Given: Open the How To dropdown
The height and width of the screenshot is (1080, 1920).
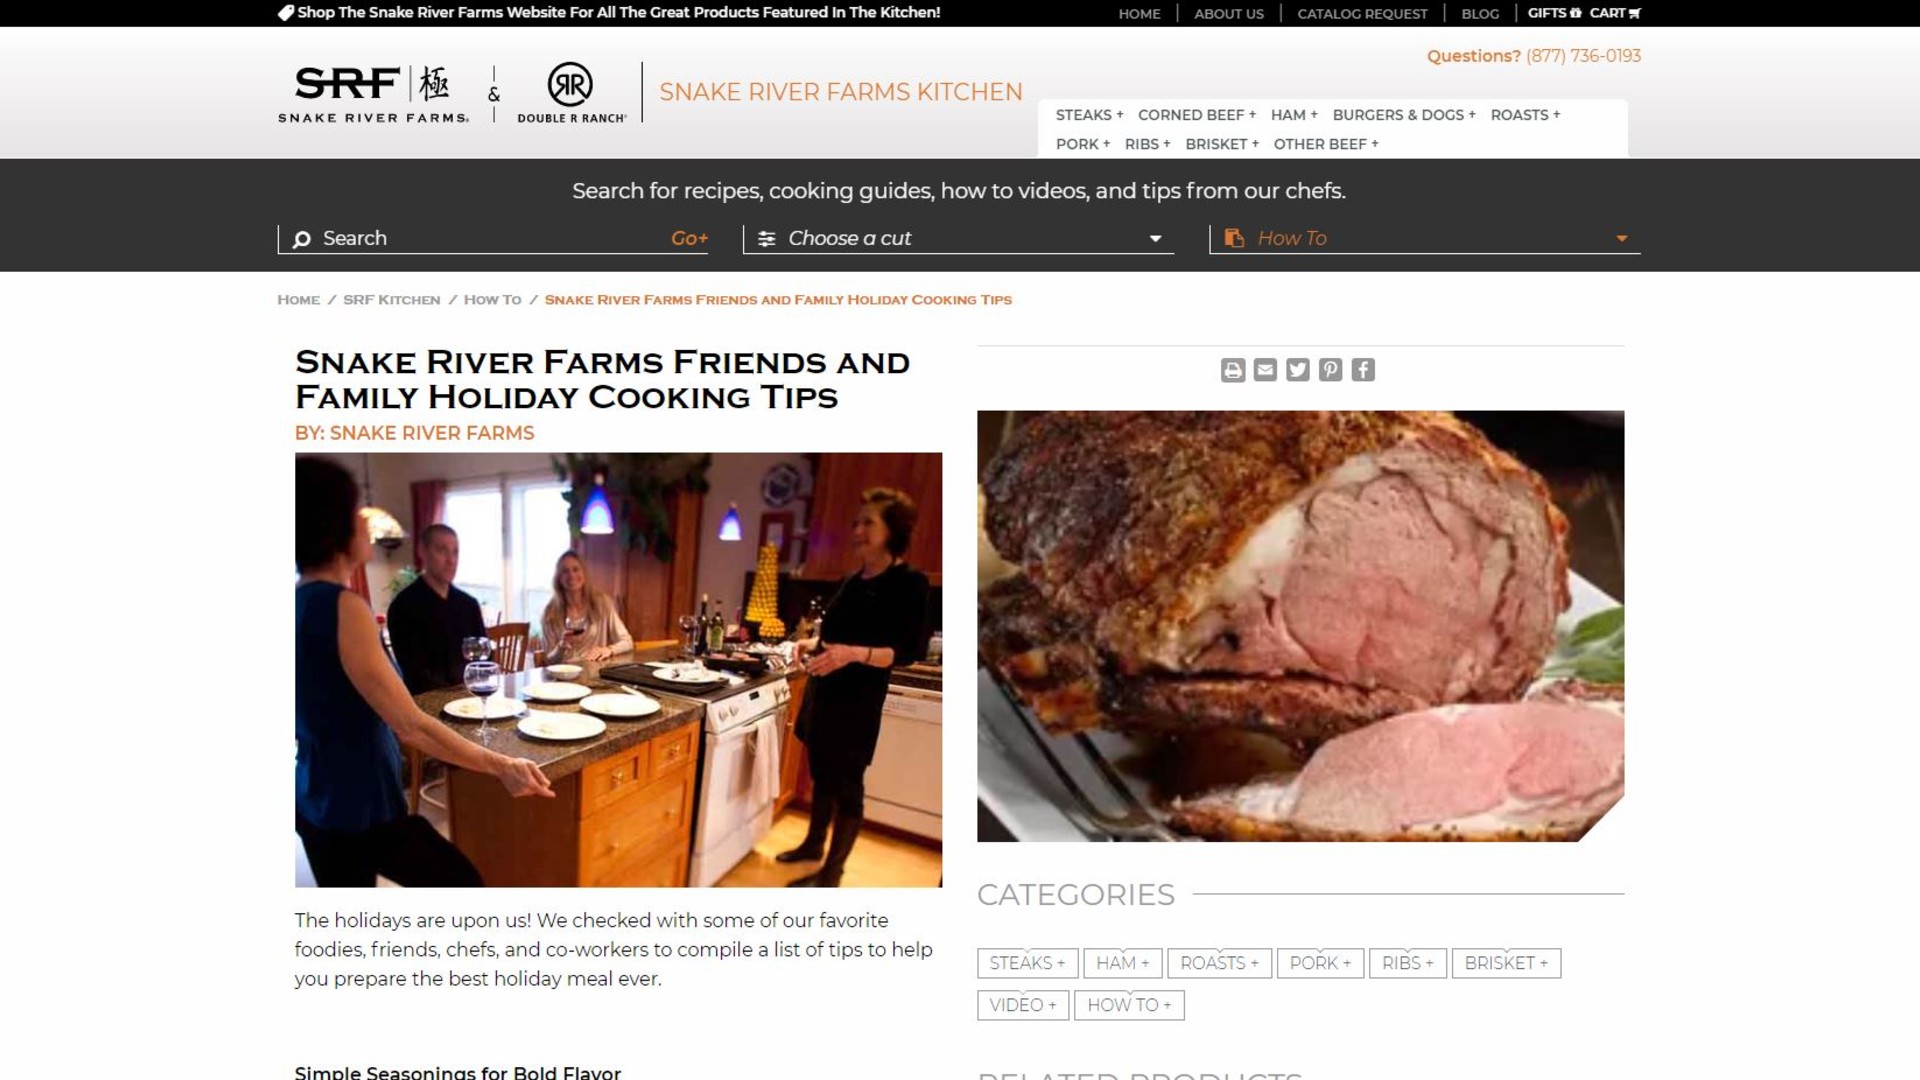Looking at the screenshot, I should point(1425,238).
